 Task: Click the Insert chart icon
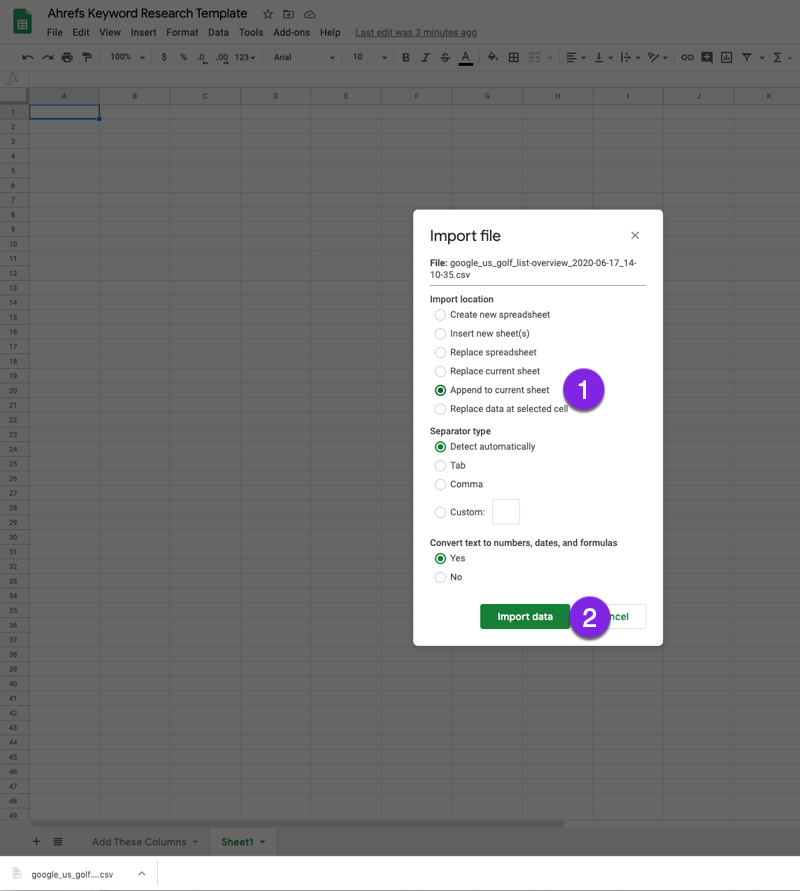[x=726, y=57]
